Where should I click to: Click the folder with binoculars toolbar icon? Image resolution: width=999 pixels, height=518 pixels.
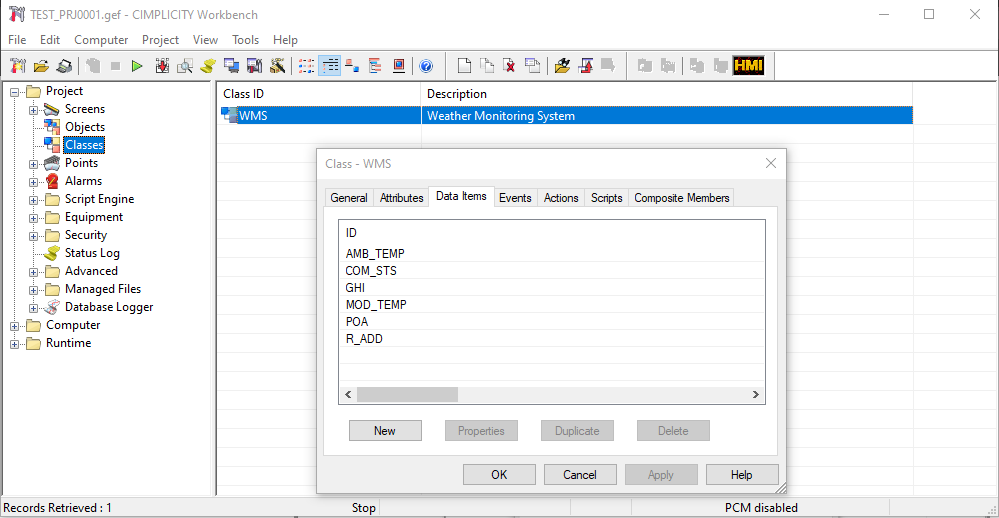pos(562,66)
